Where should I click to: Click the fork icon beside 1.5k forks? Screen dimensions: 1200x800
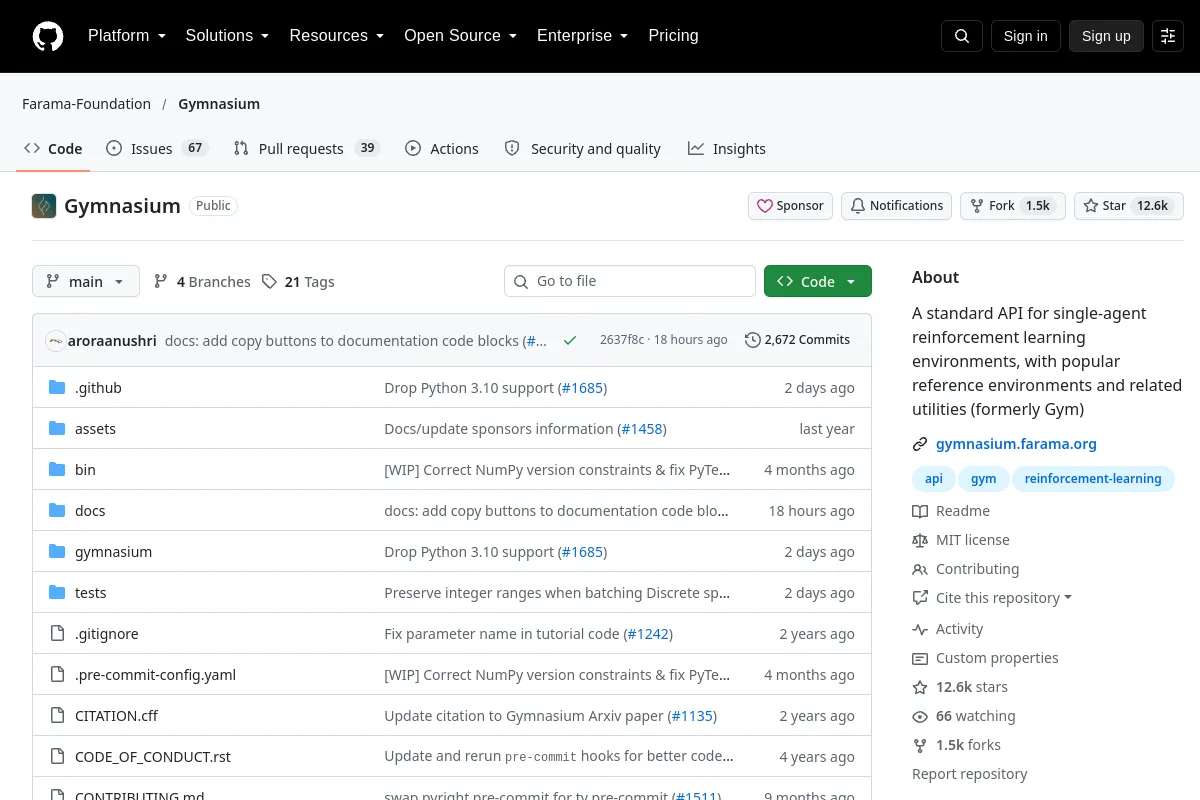tap(920, 745)
